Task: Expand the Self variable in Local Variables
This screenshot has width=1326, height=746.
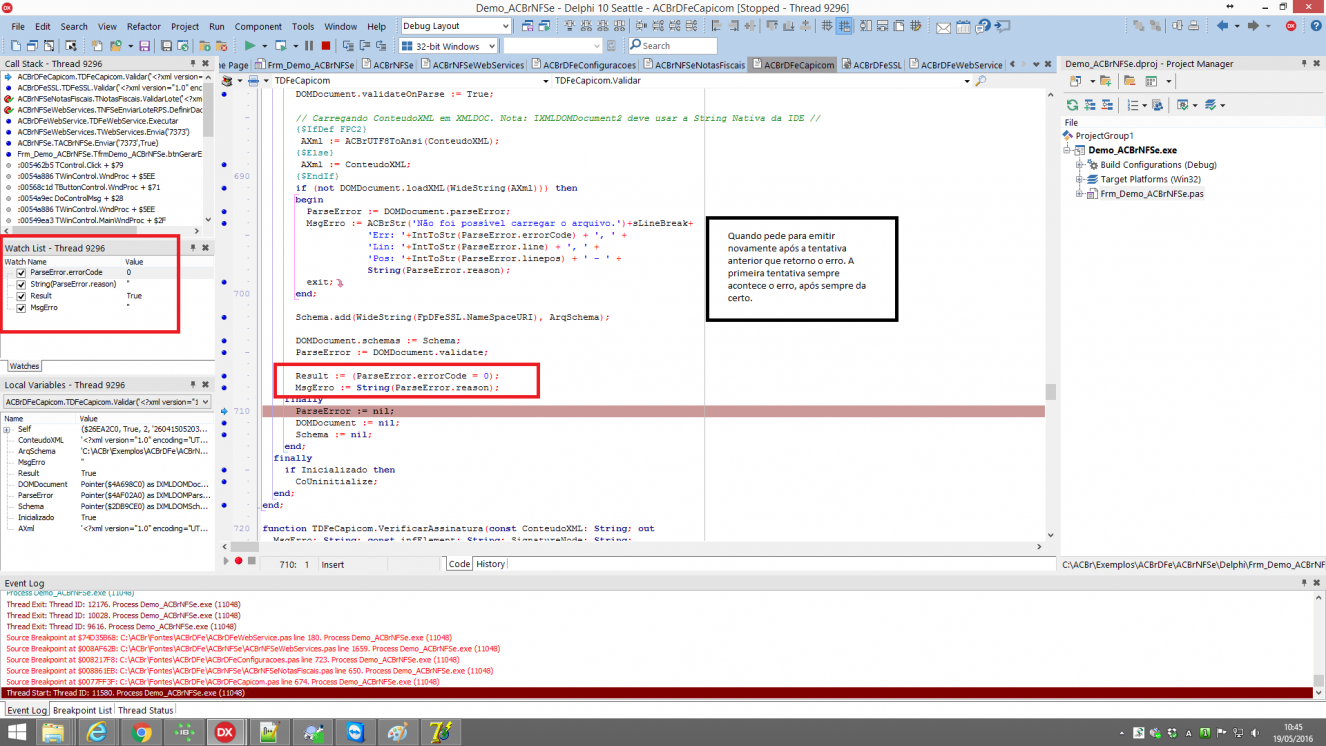Action: click(6, 429)
